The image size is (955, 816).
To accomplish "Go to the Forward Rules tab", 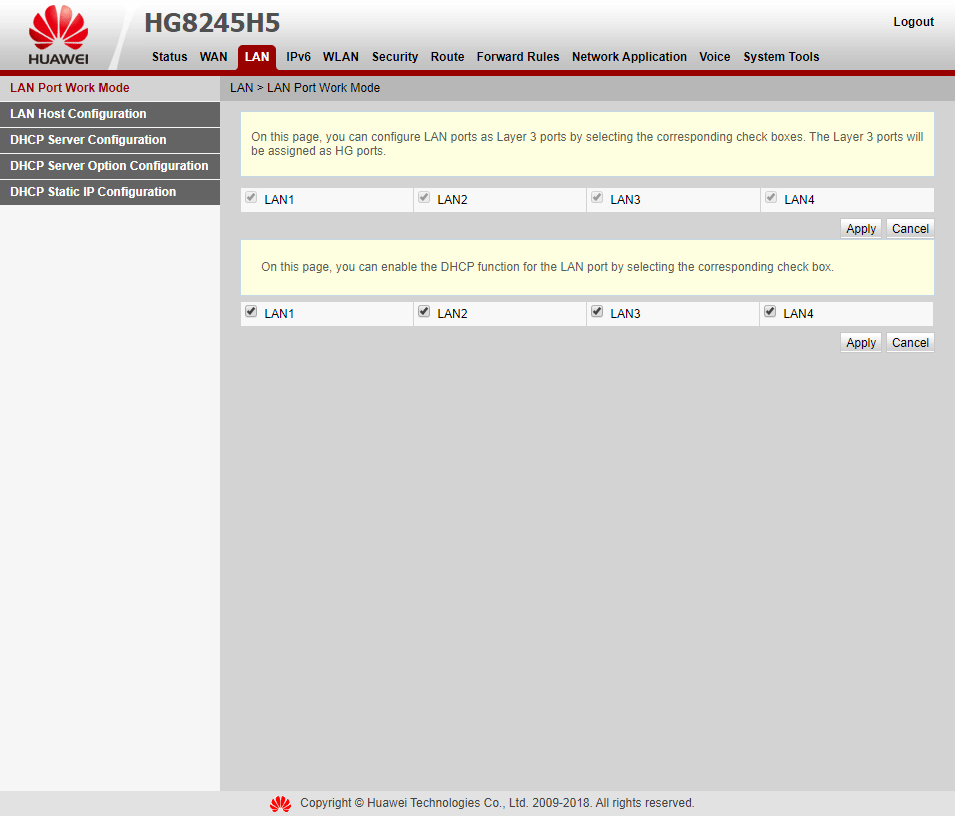I will click(518, 57).
